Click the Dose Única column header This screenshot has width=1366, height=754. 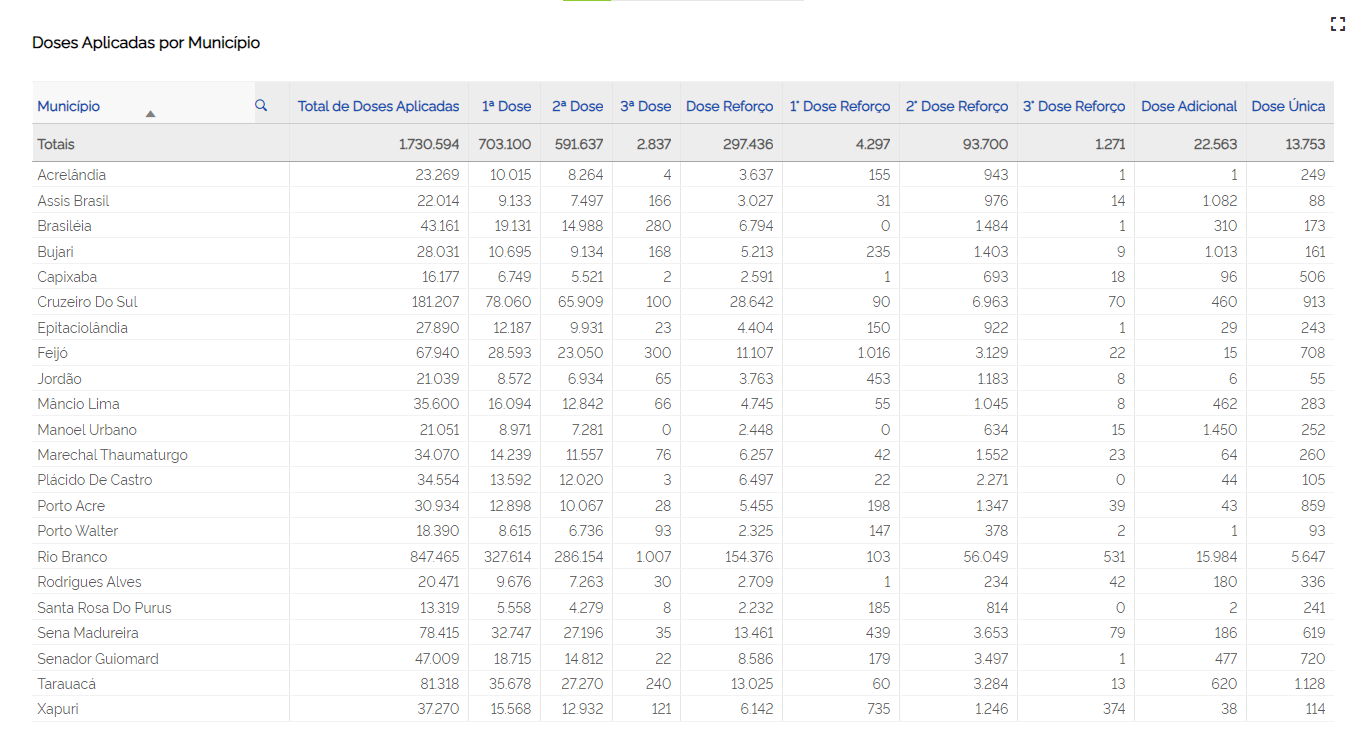pos(1288,106)
